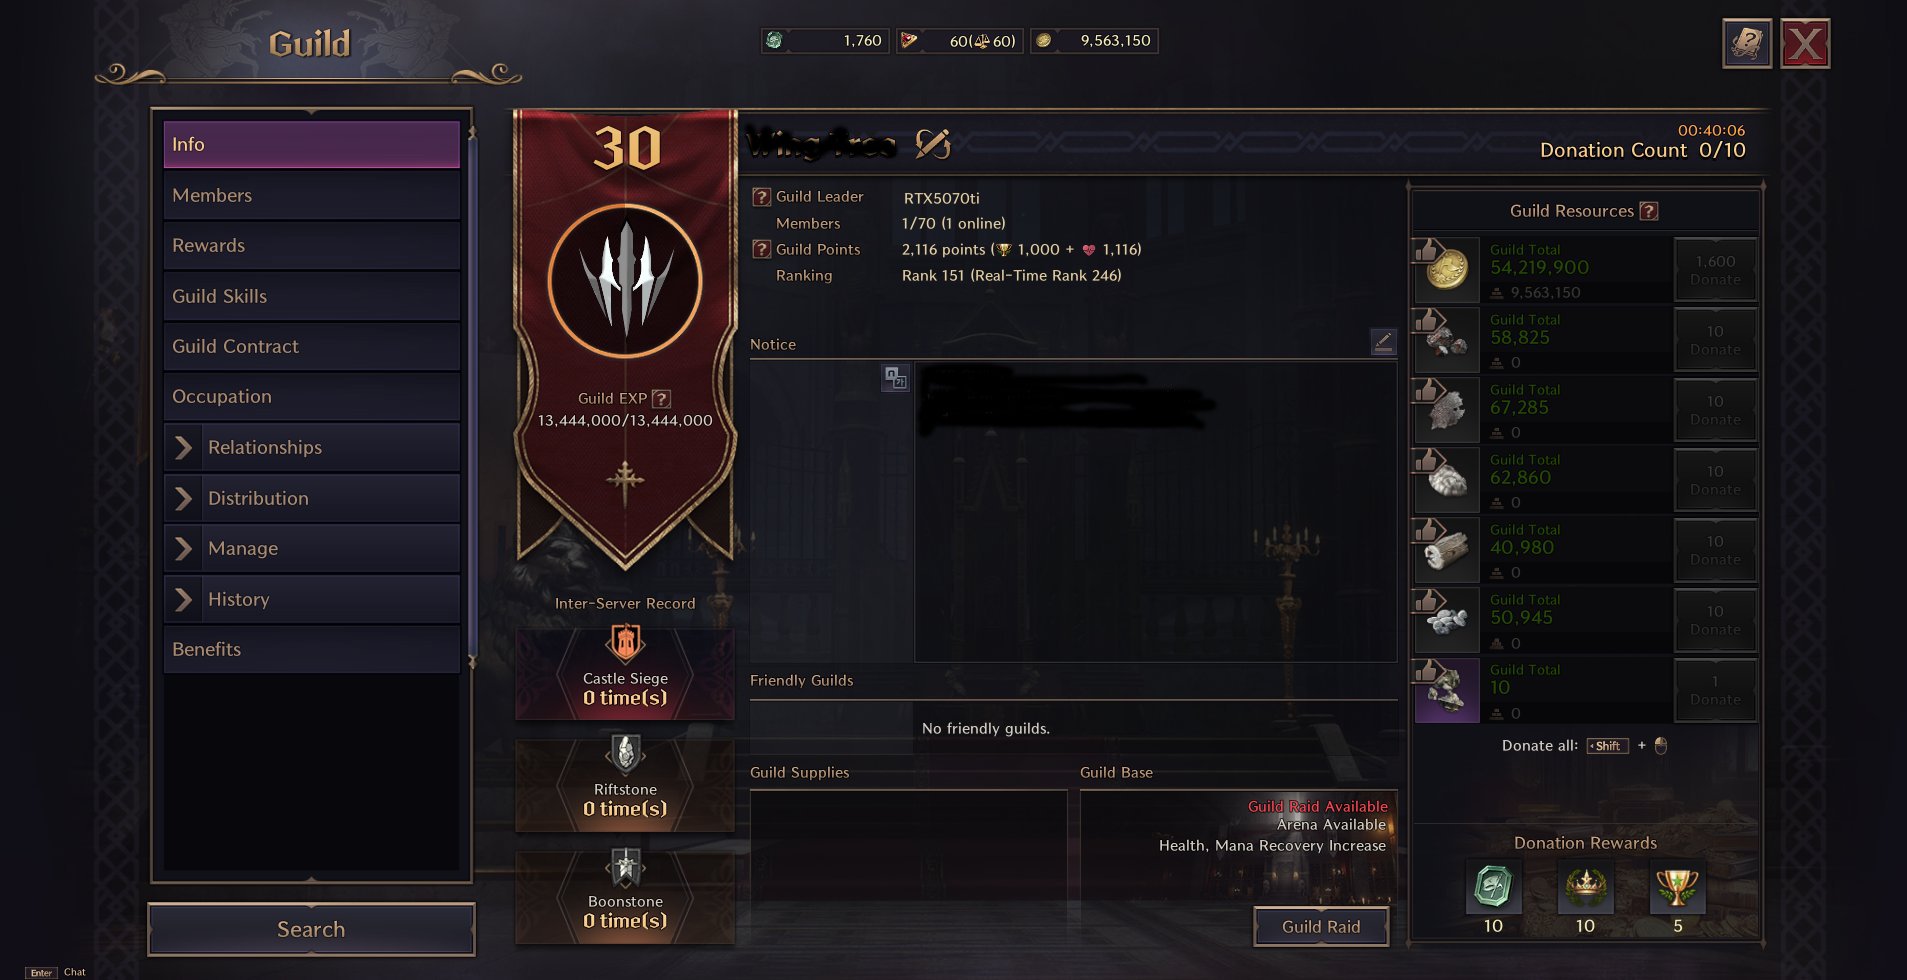This screenshot has width=1907, height=980.
Task: Open the Members tab
Action: click(311, 195)
